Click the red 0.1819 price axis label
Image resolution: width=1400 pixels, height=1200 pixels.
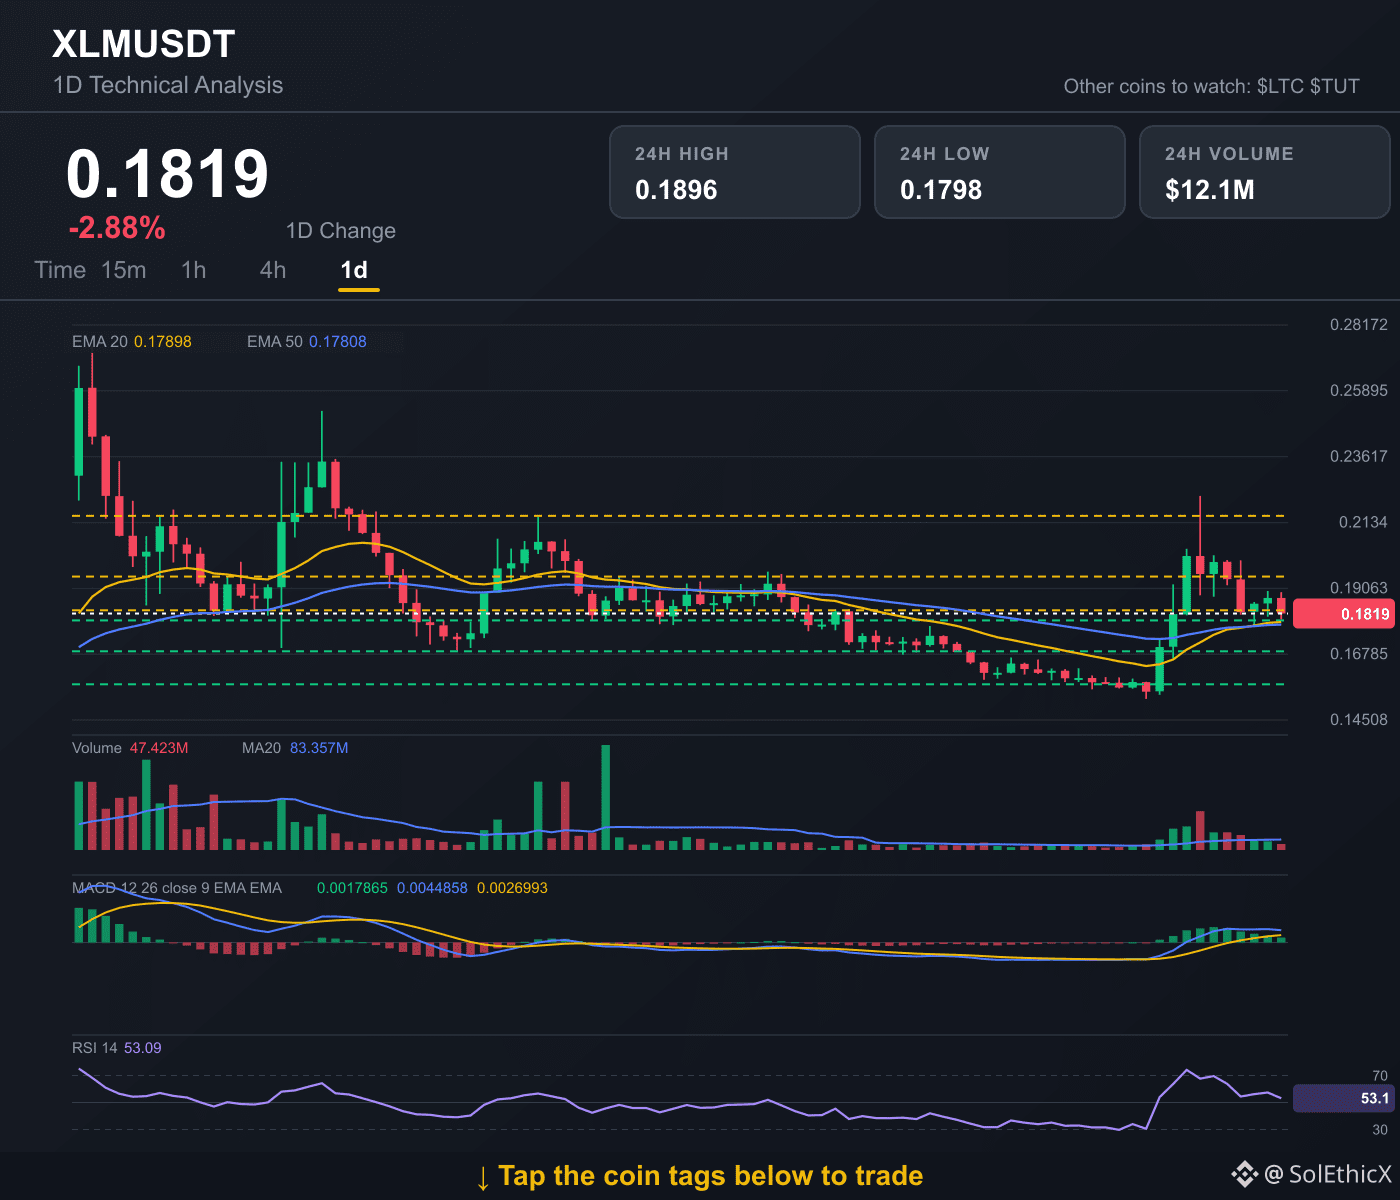tap(1343, 614)
